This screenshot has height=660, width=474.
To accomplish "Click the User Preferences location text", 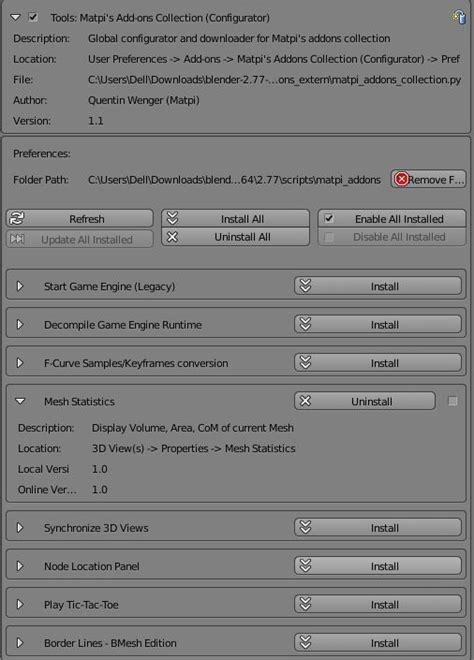I will (274, 59).
